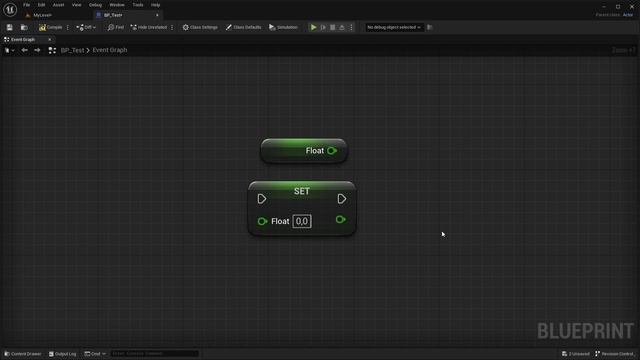Click SET node output execution pin
The height and width of the screenshot is (360, 640).
342,199
